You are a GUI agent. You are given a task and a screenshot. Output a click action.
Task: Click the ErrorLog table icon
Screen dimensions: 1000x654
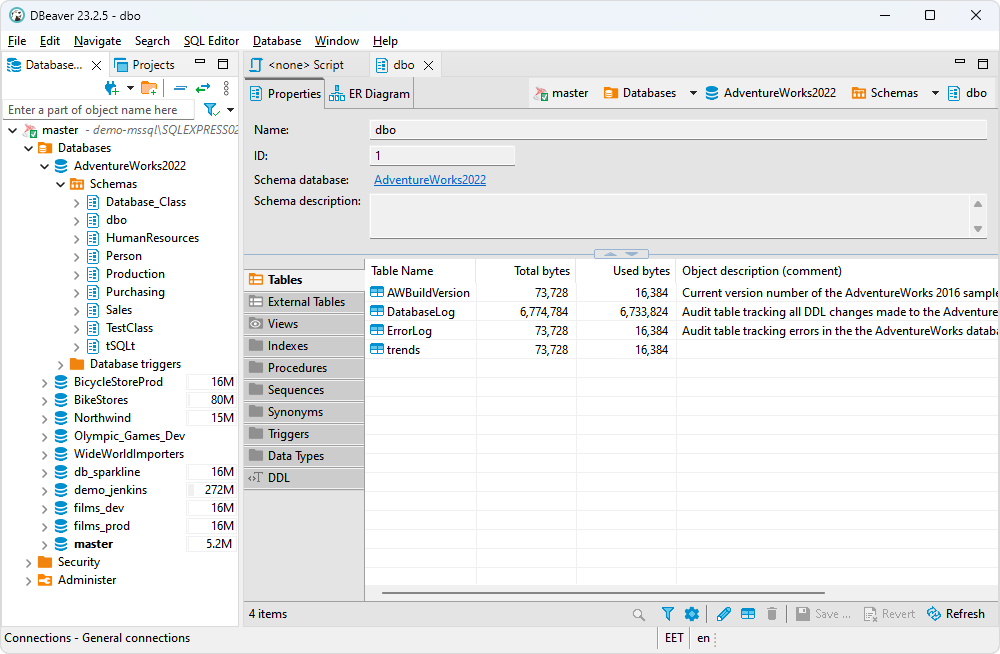(x=377, y=331)
